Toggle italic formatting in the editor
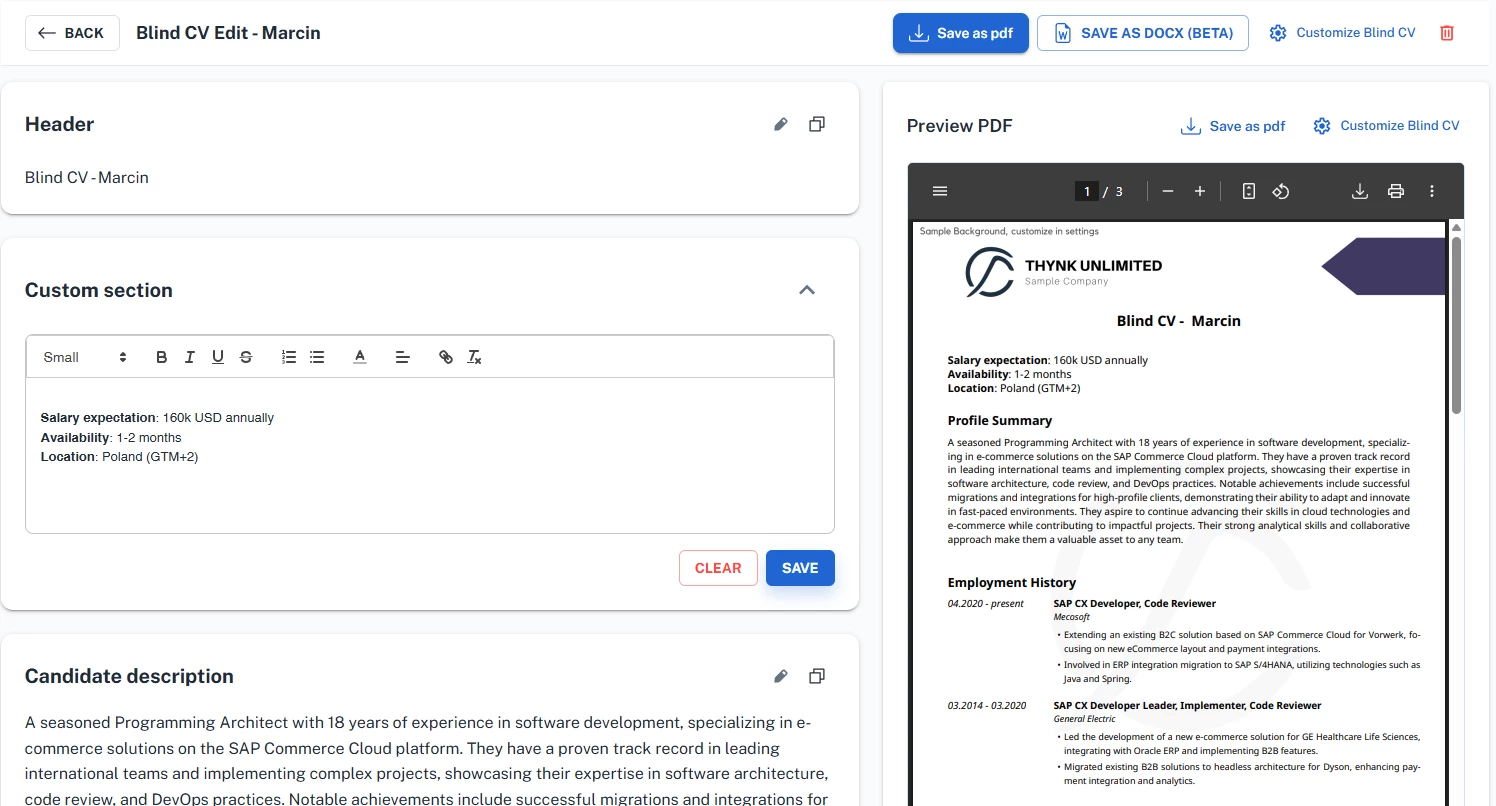The width and height of the screenshot is (1496, 806). [189, 357]
